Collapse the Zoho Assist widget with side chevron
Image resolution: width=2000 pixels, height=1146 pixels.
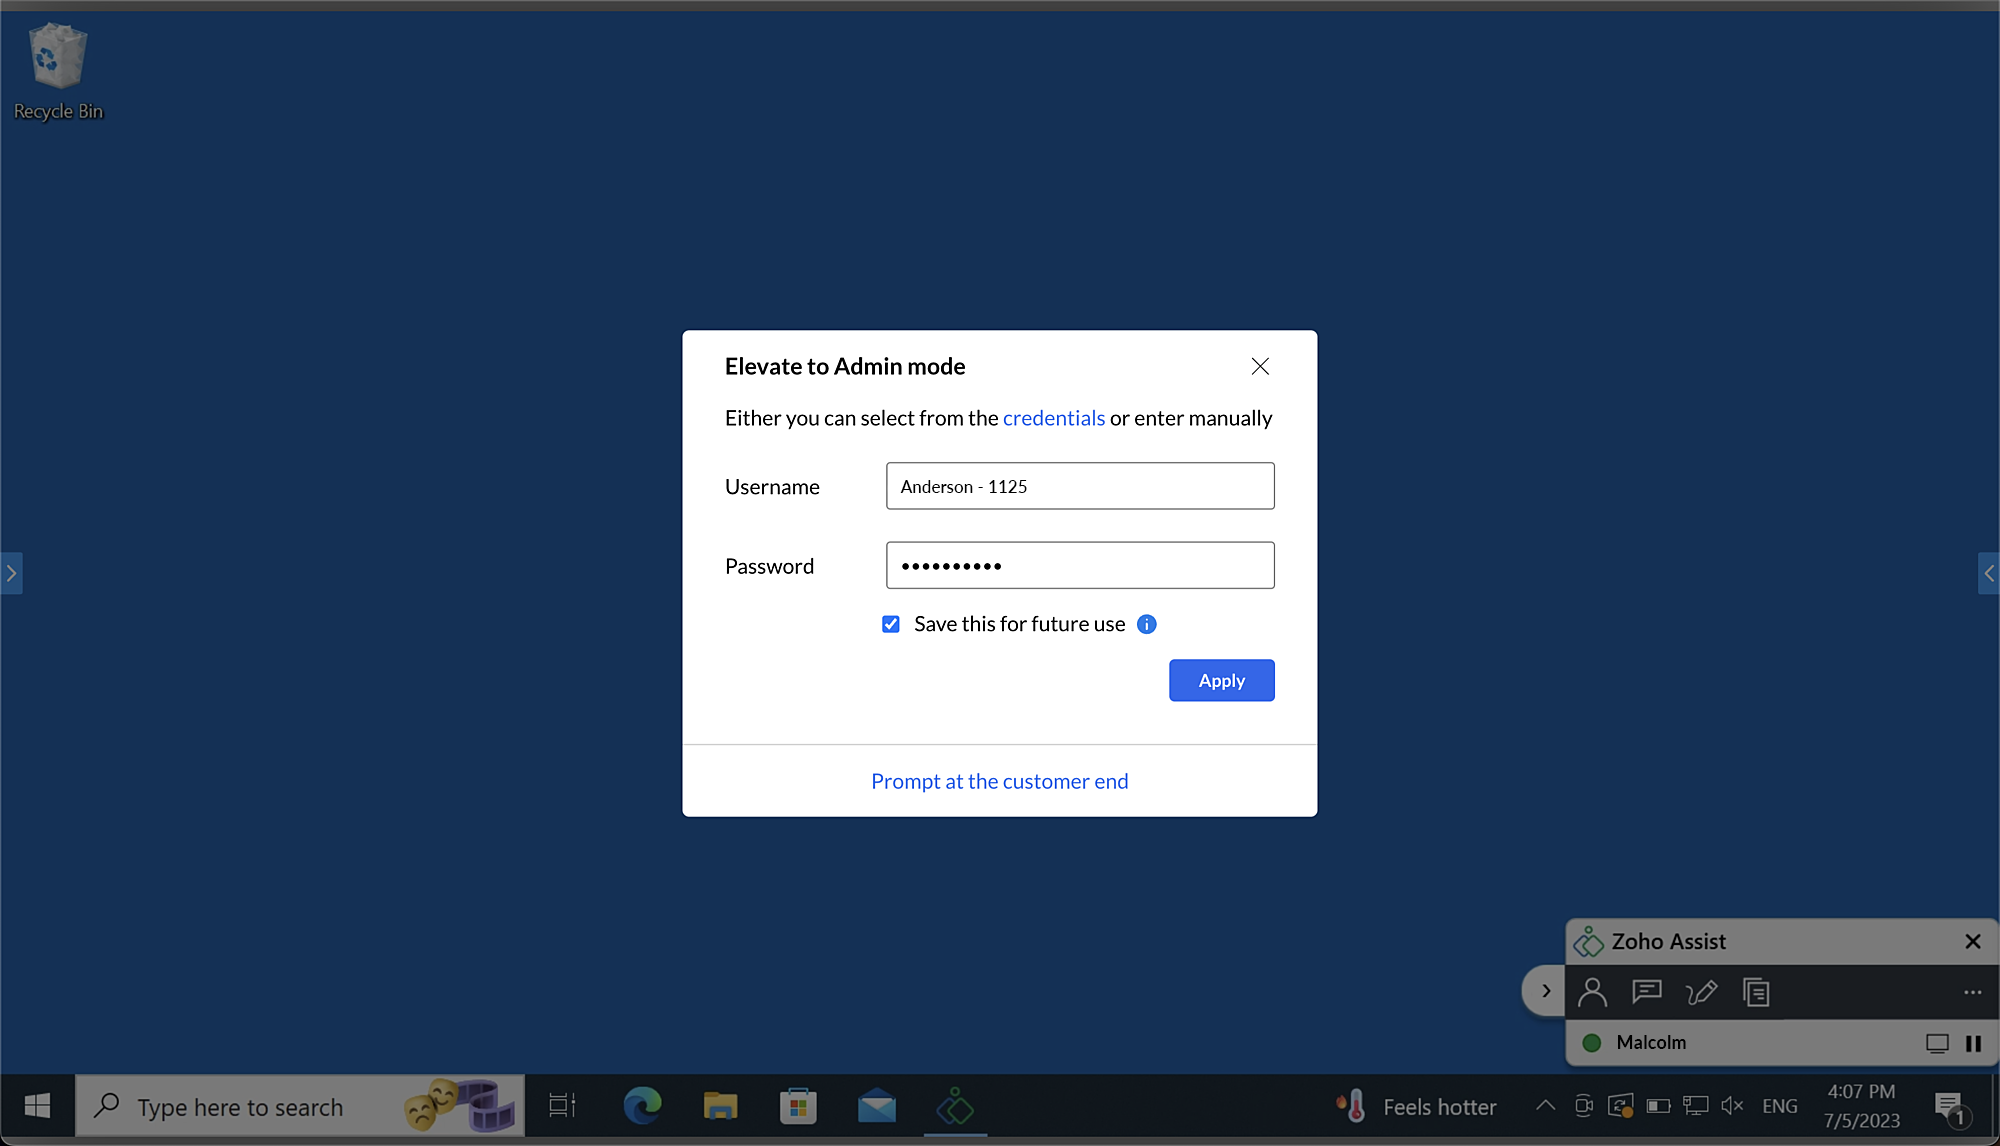(x=1545, y=991)
